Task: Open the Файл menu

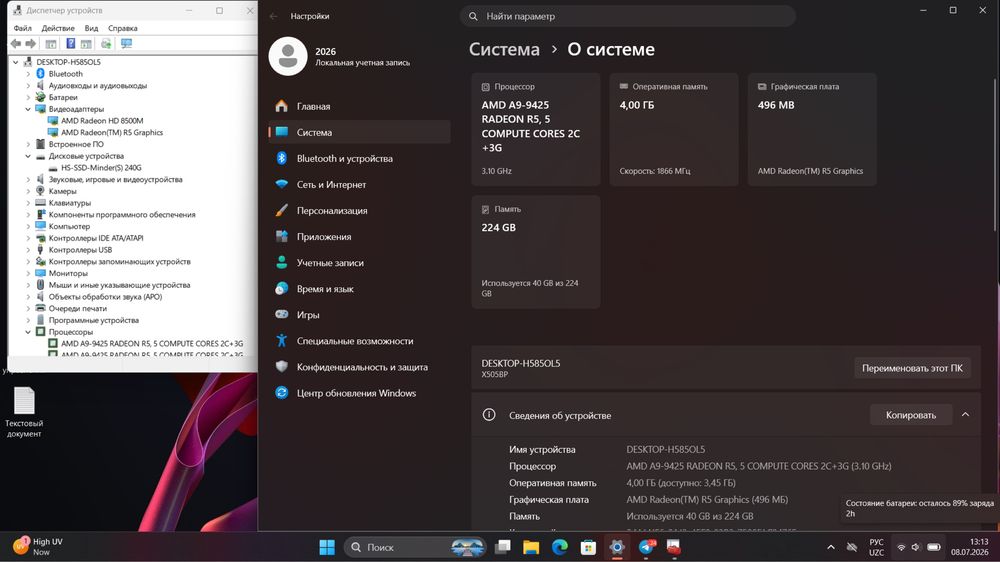Action: point(22,28)
